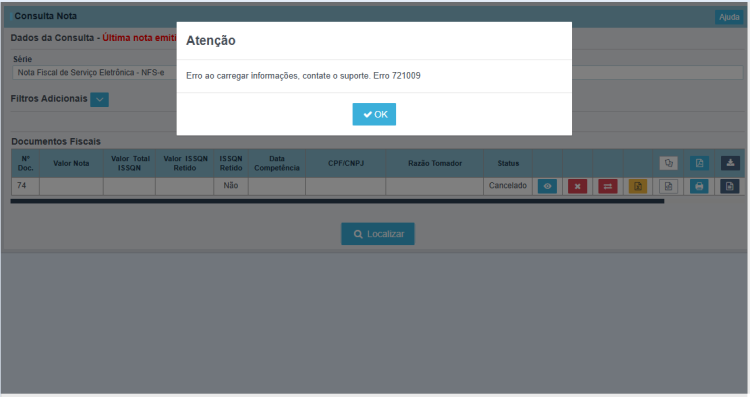Open Ajuda help button
The image size is (750, 397).
click(729, 17)
